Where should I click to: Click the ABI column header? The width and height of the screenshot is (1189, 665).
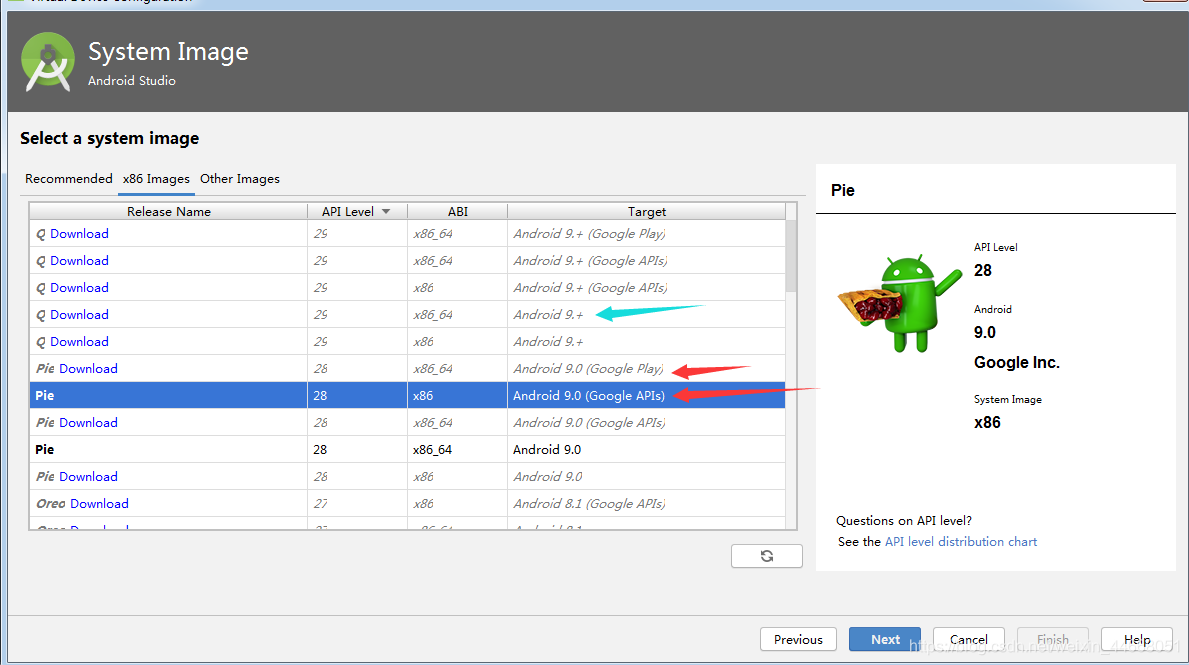(457, 212)
